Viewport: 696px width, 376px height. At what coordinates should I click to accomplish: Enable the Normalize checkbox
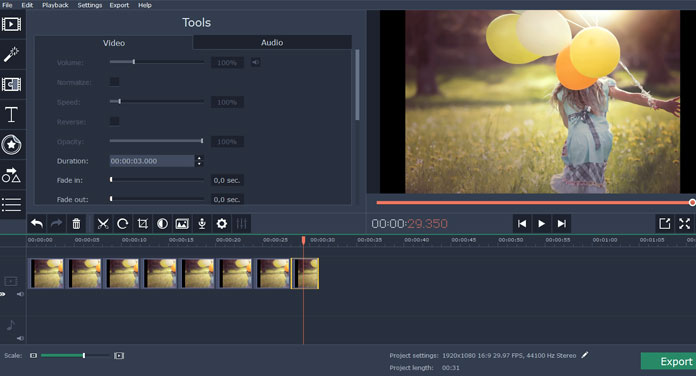coord(115,82)
